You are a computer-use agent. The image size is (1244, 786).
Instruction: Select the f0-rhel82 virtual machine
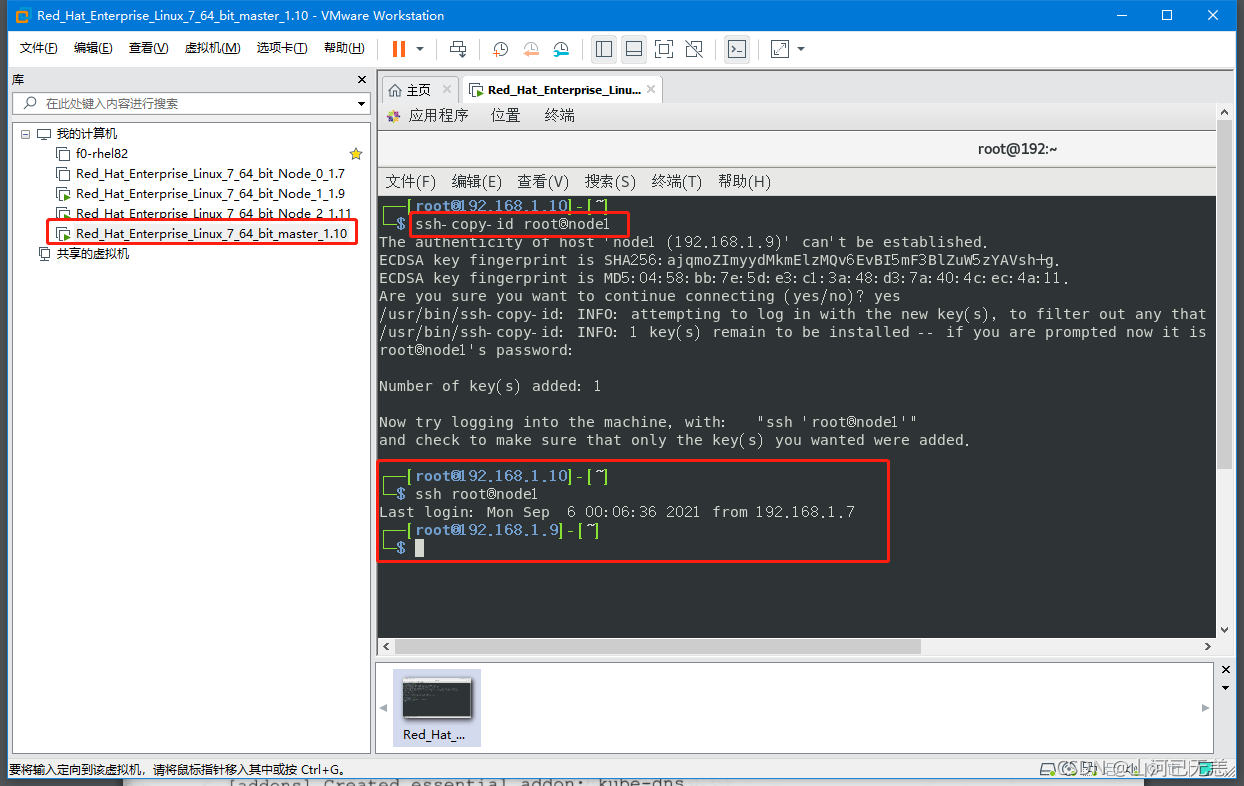[x=102, y=154]
